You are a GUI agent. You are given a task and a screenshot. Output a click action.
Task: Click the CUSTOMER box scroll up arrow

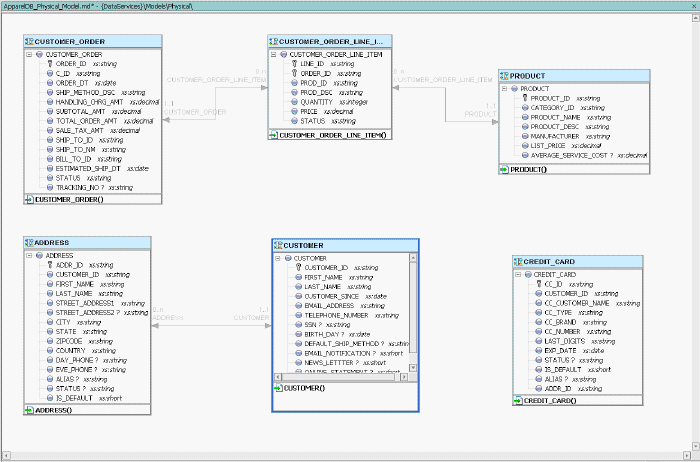413,258
